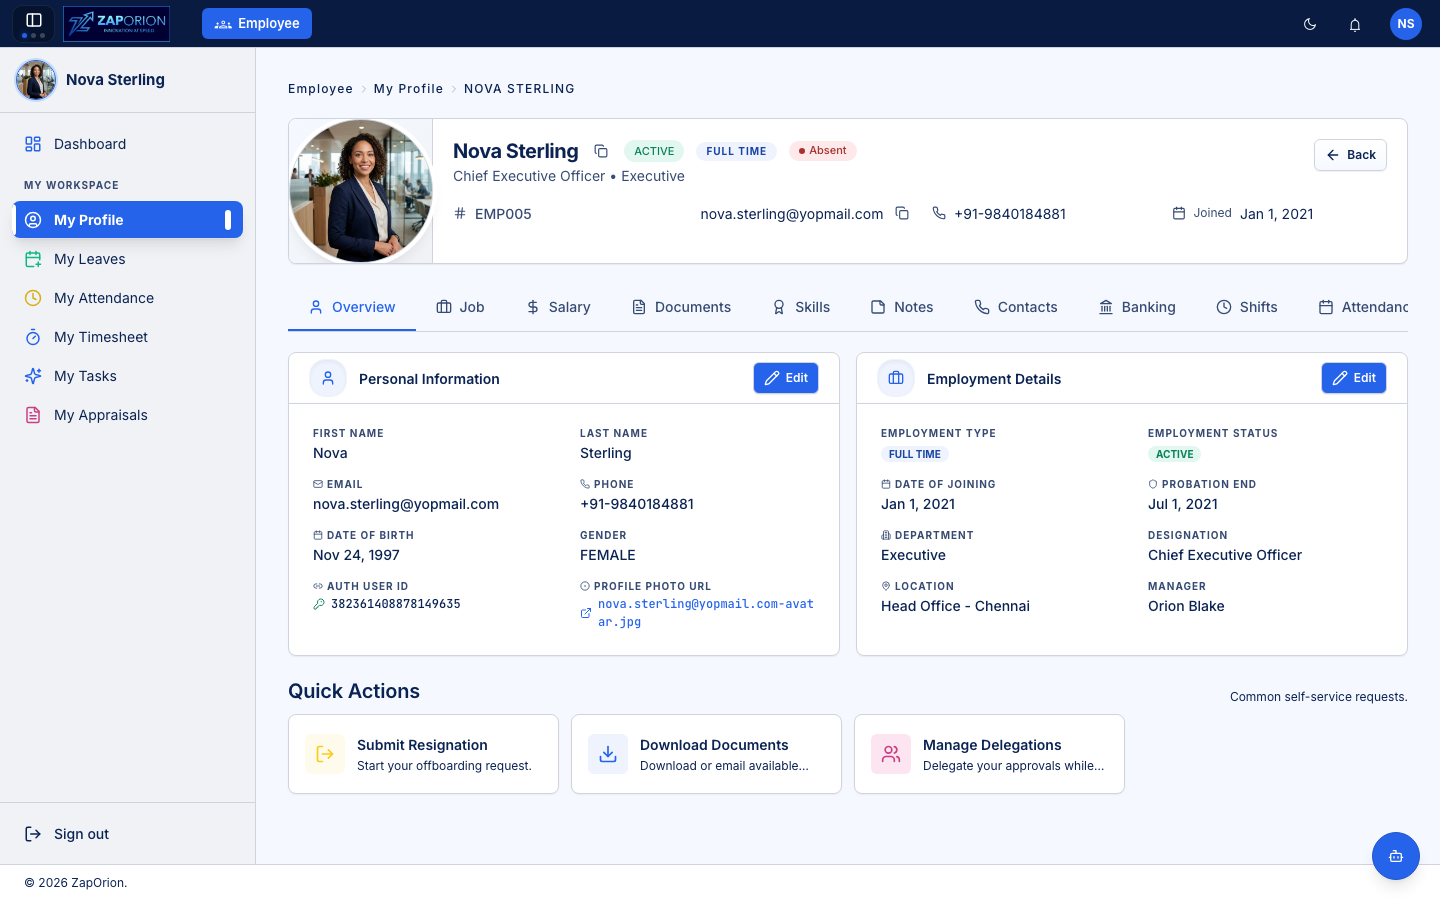Copy the employee name using the copy icon
The image size is (1440, 900).
point(601,151)
